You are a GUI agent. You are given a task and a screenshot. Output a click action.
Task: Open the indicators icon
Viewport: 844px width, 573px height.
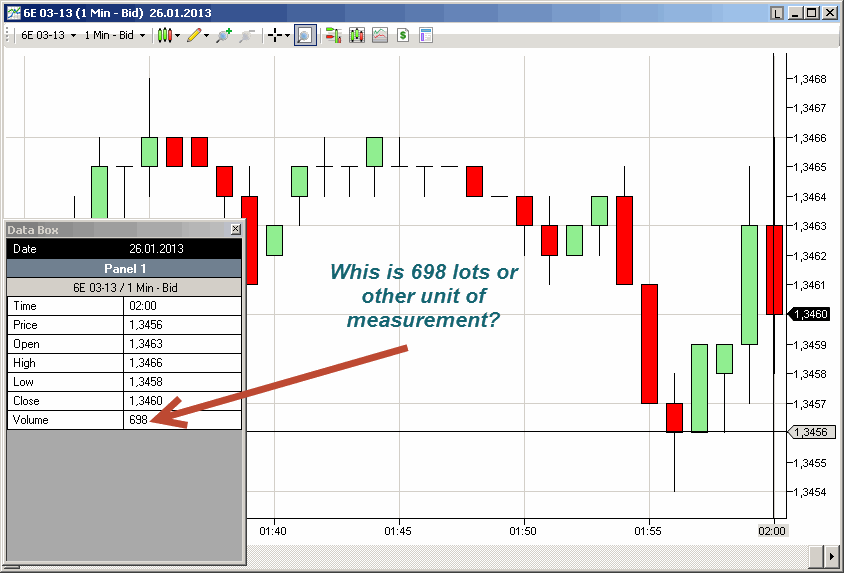pos(380,35)
